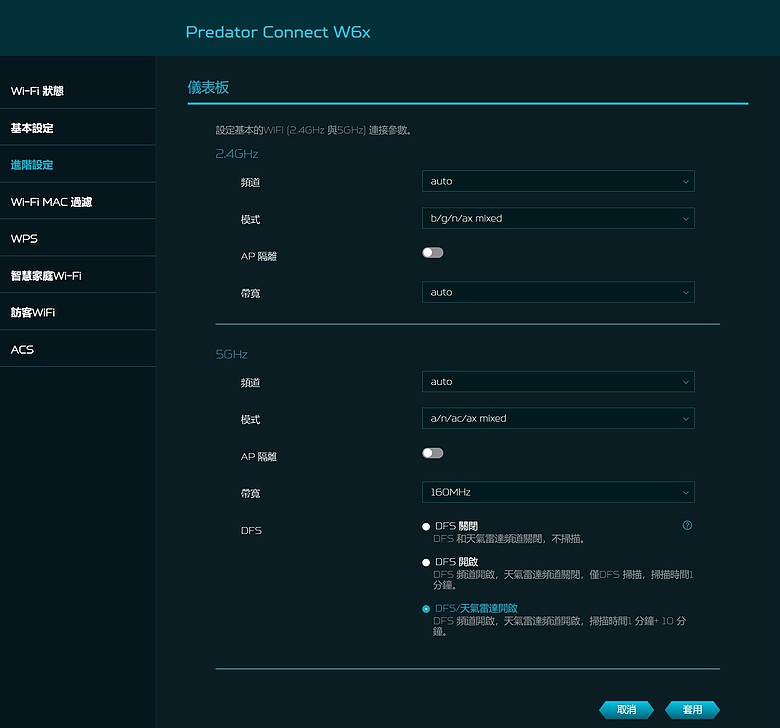The width and height of the screenshot is (780, 728).
Task: Click the 儀表板 page heading
Action: 208,88
